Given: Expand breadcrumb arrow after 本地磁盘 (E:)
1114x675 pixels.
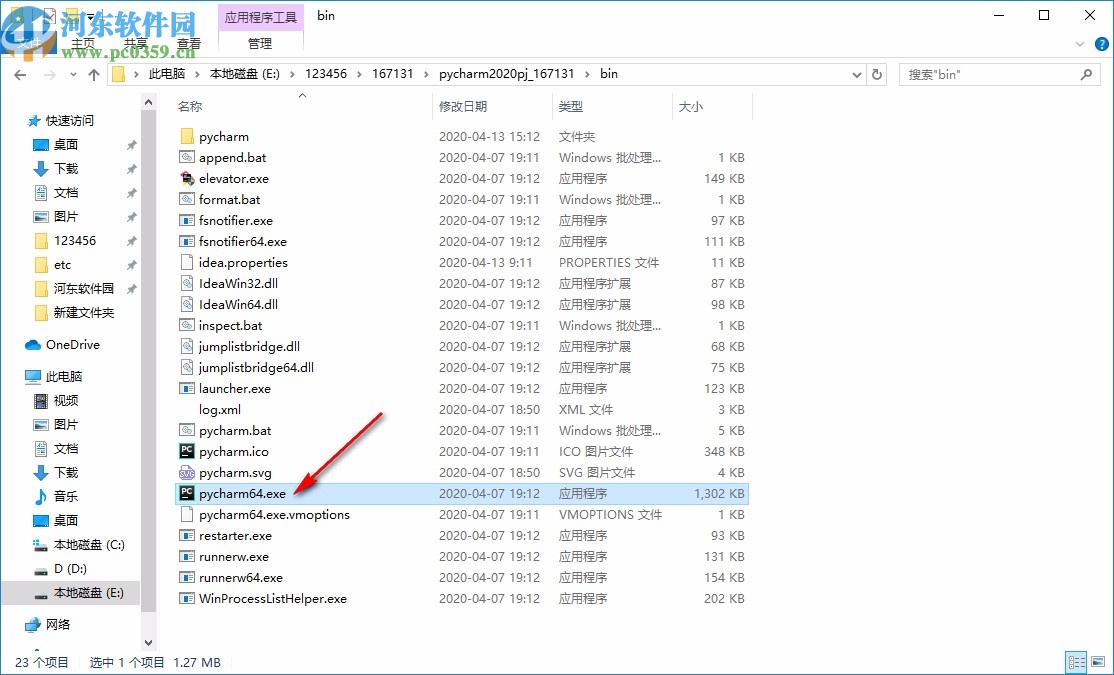Looking at the screenshot, I should click(292, 74).
